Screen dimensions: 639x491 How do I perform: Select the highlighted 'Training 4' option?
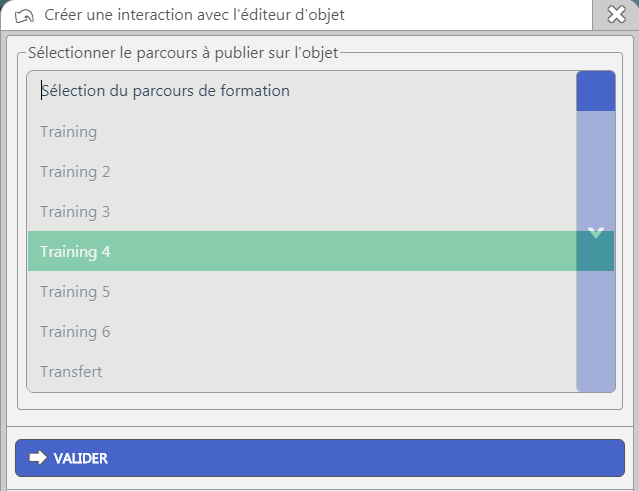(x=302, y=251)
